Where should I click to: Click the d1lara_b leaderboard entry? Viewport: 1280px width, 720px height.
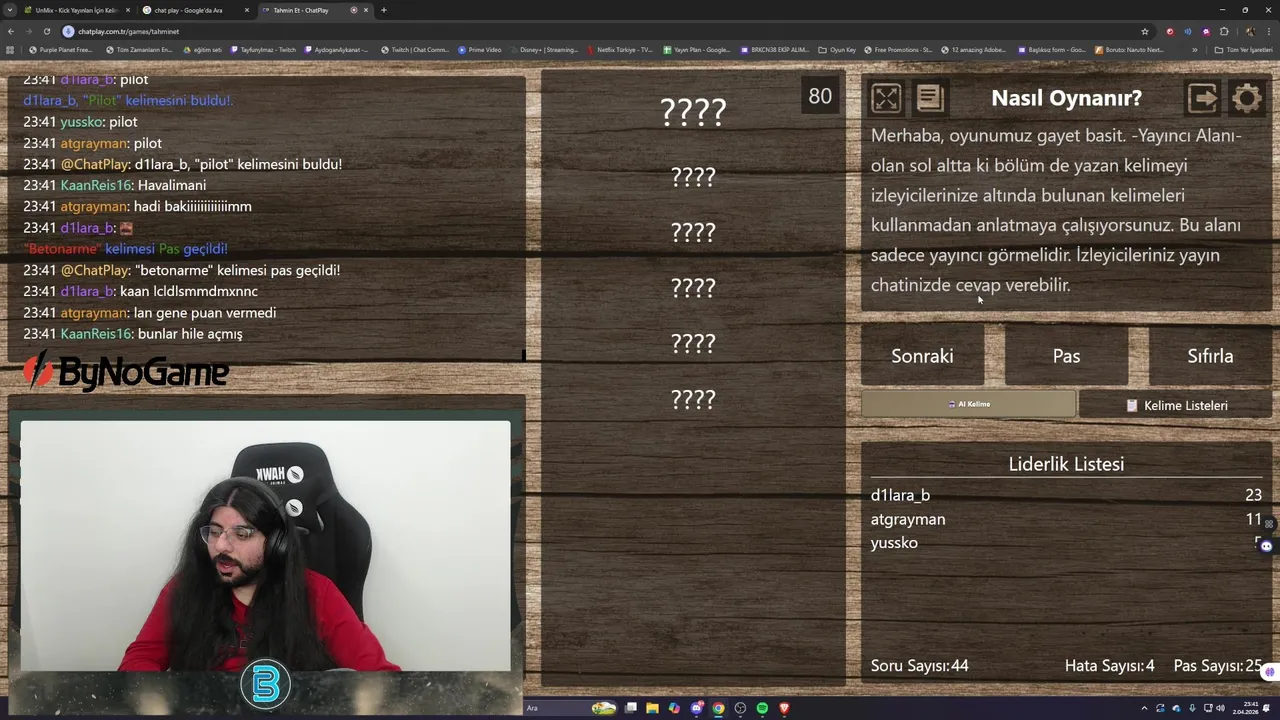pyautogui.click(x=1066, y=495)
